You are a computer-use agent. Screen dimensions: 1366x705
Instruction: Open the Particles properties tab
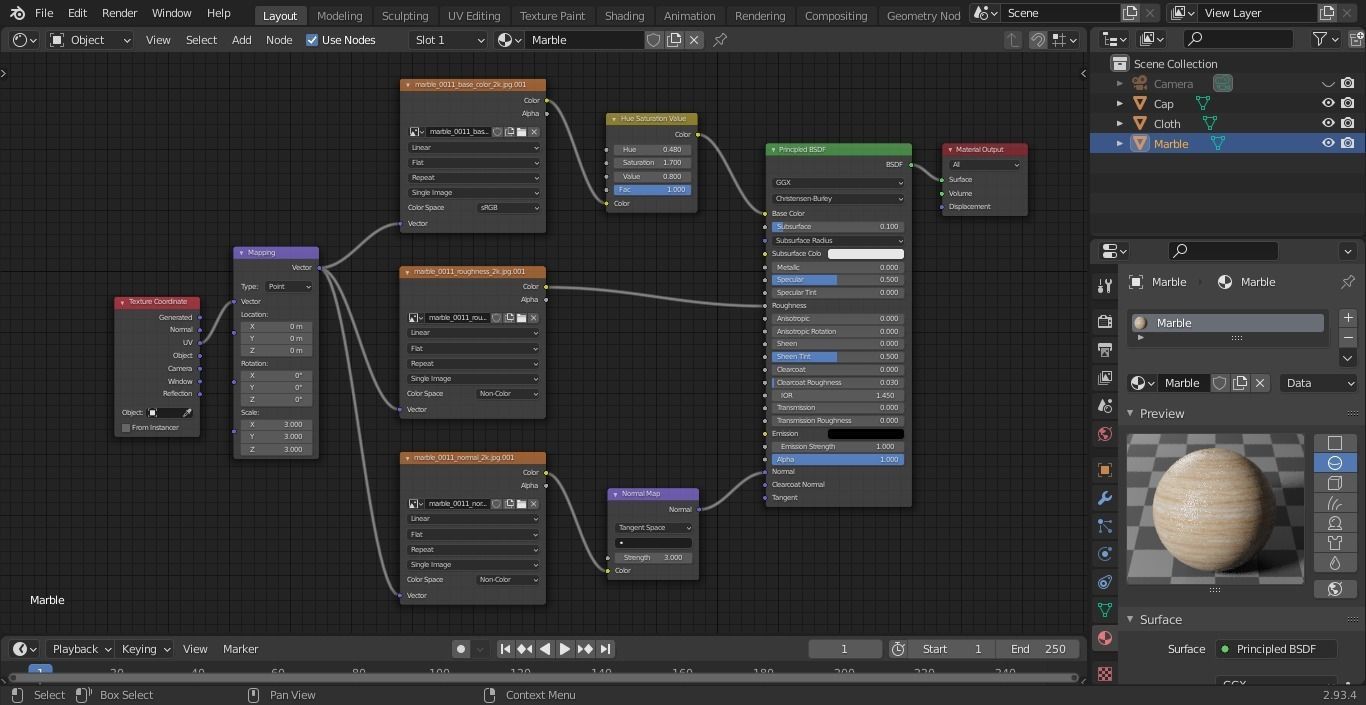(1105, 526)
